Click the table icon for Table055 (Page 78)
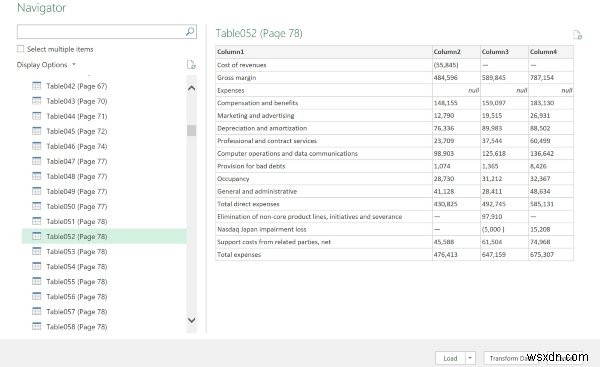This screenshot has width=600, height=367. [x=37, y=281]
